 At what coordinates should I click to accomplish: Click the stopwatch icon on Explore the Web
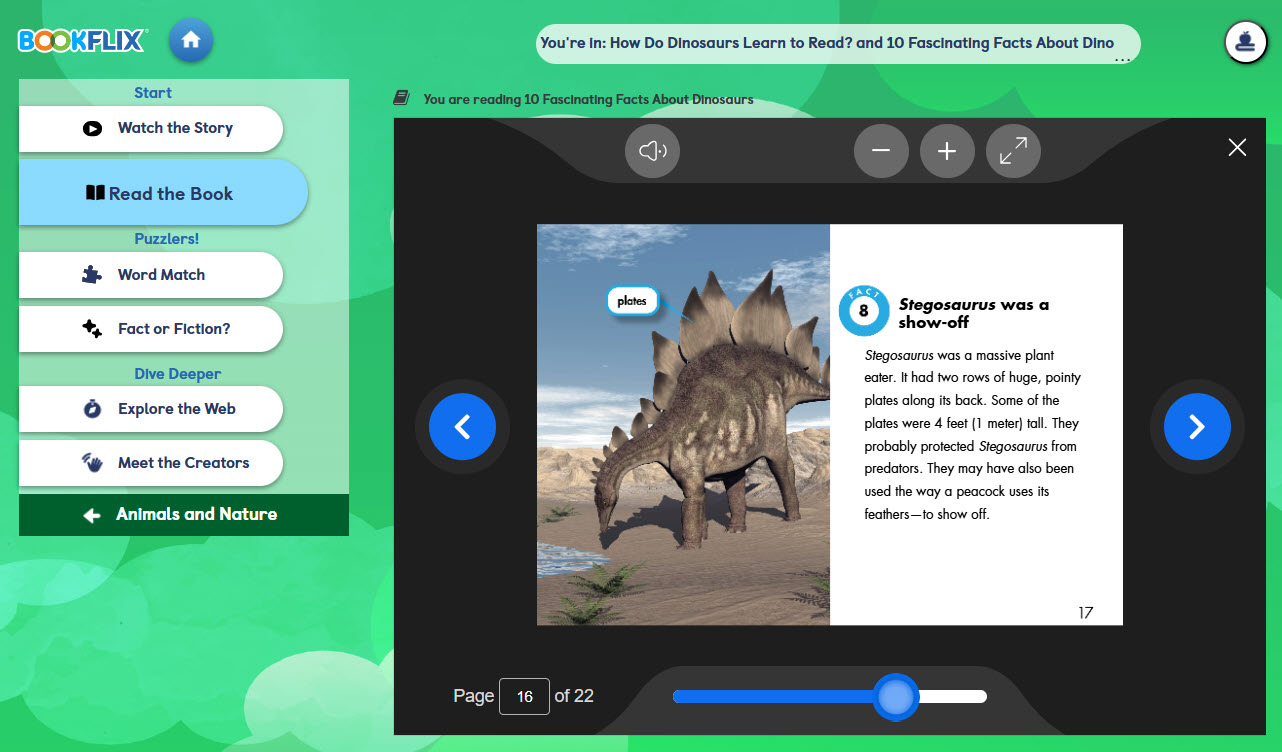92,409
